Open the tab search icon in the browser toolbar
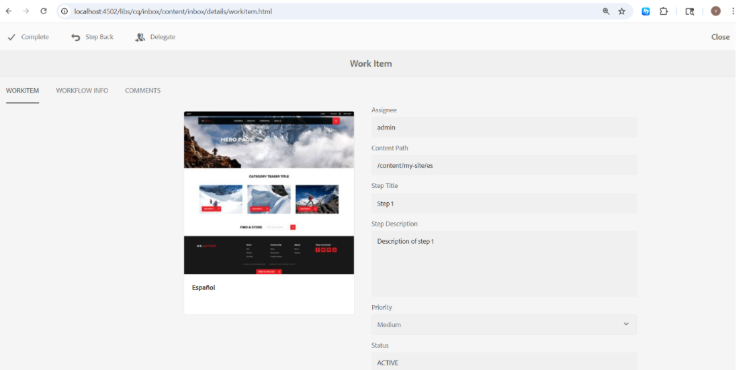 click(690, 11)
